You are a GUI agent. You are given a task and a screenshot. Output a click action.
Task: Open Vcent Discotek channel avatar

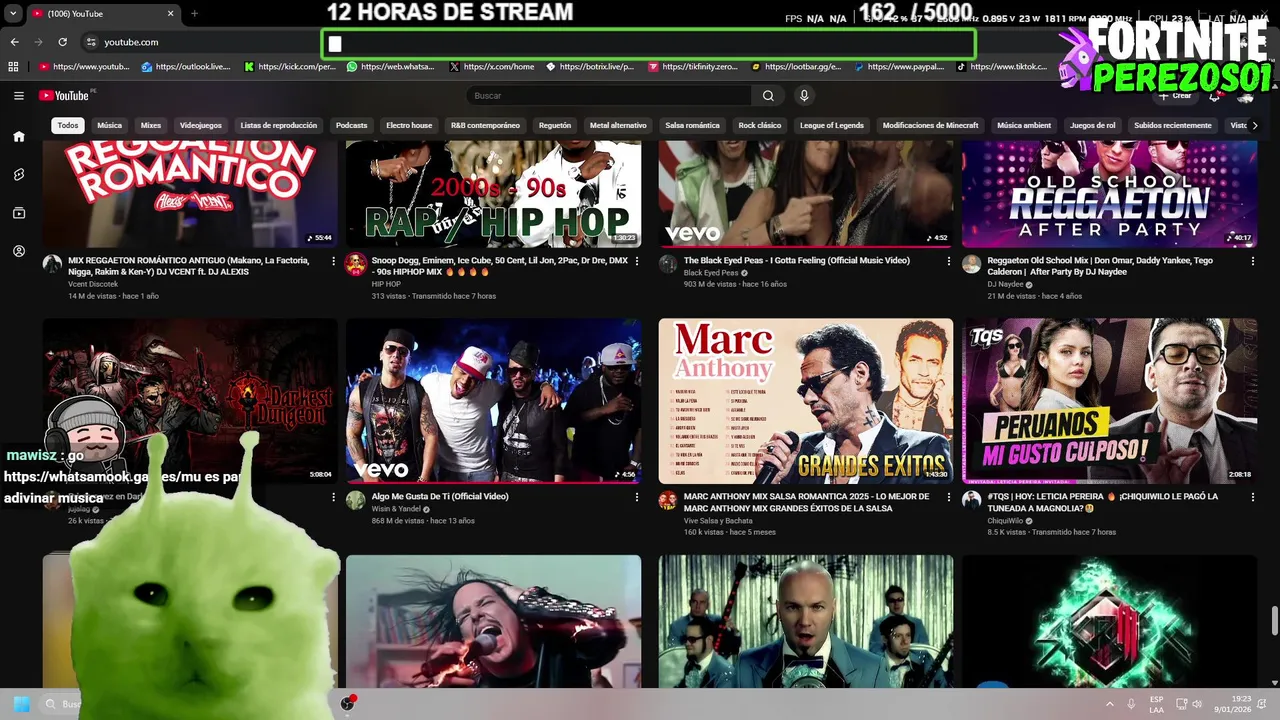(52, 264)
